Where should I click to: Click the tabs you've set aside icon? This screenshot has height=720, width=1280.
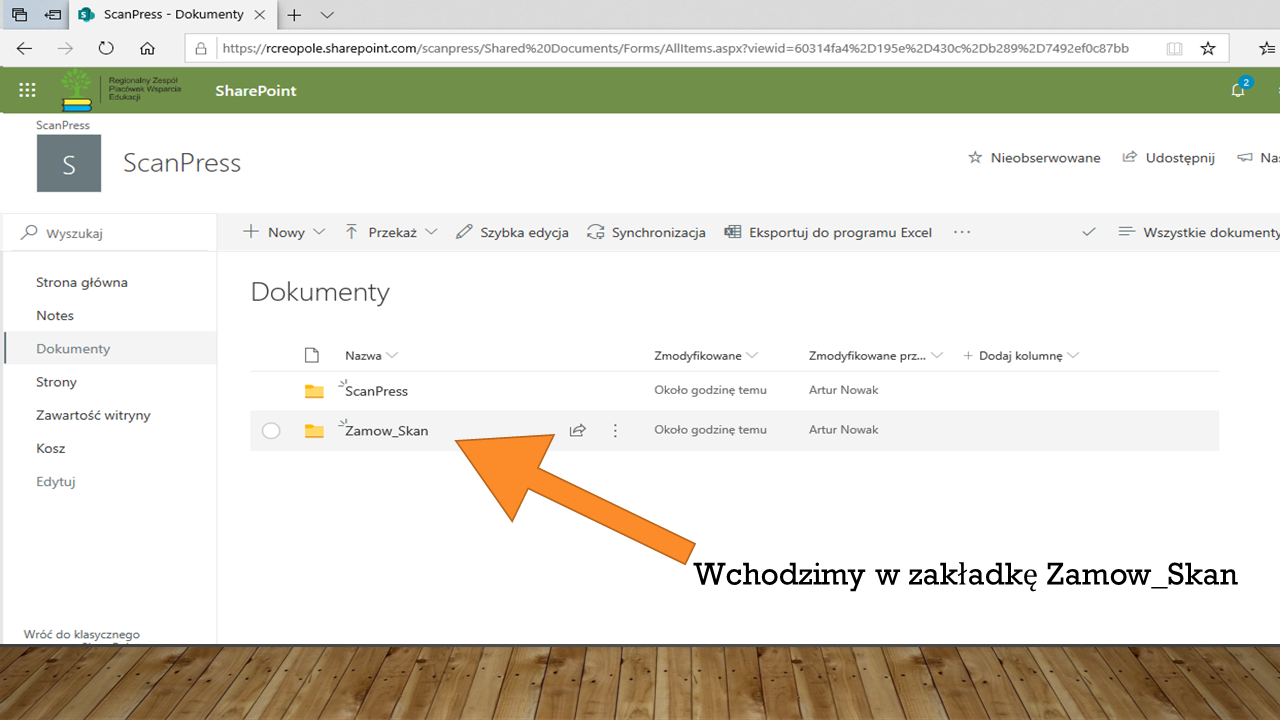click(x=19, y=15)
